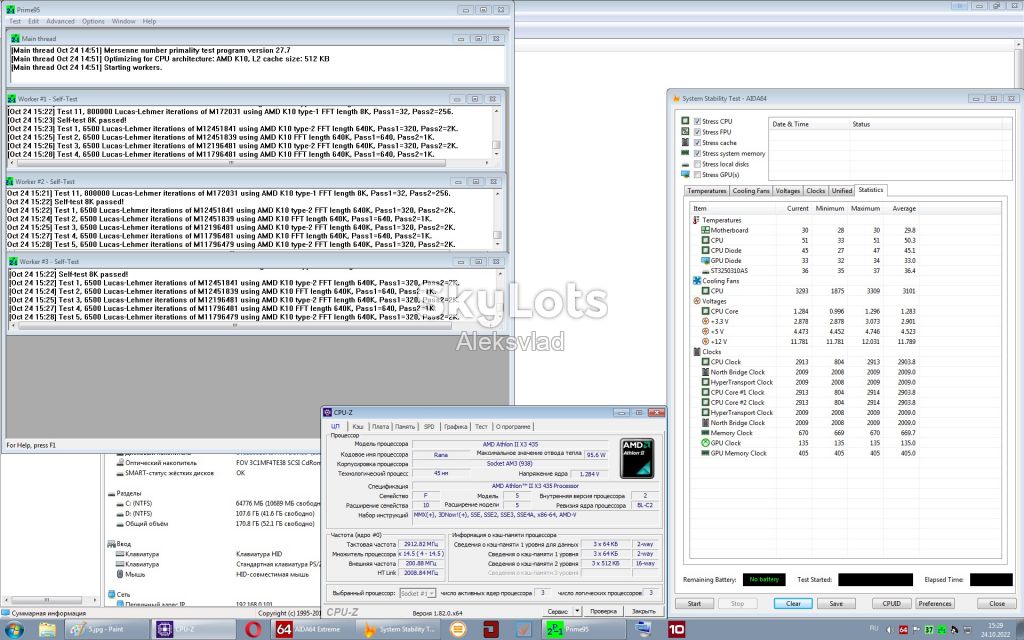Viewport: 1024px width, 640px height.
Task: Click the dark red square taskbar icon
Action: (x=491, y=630)
